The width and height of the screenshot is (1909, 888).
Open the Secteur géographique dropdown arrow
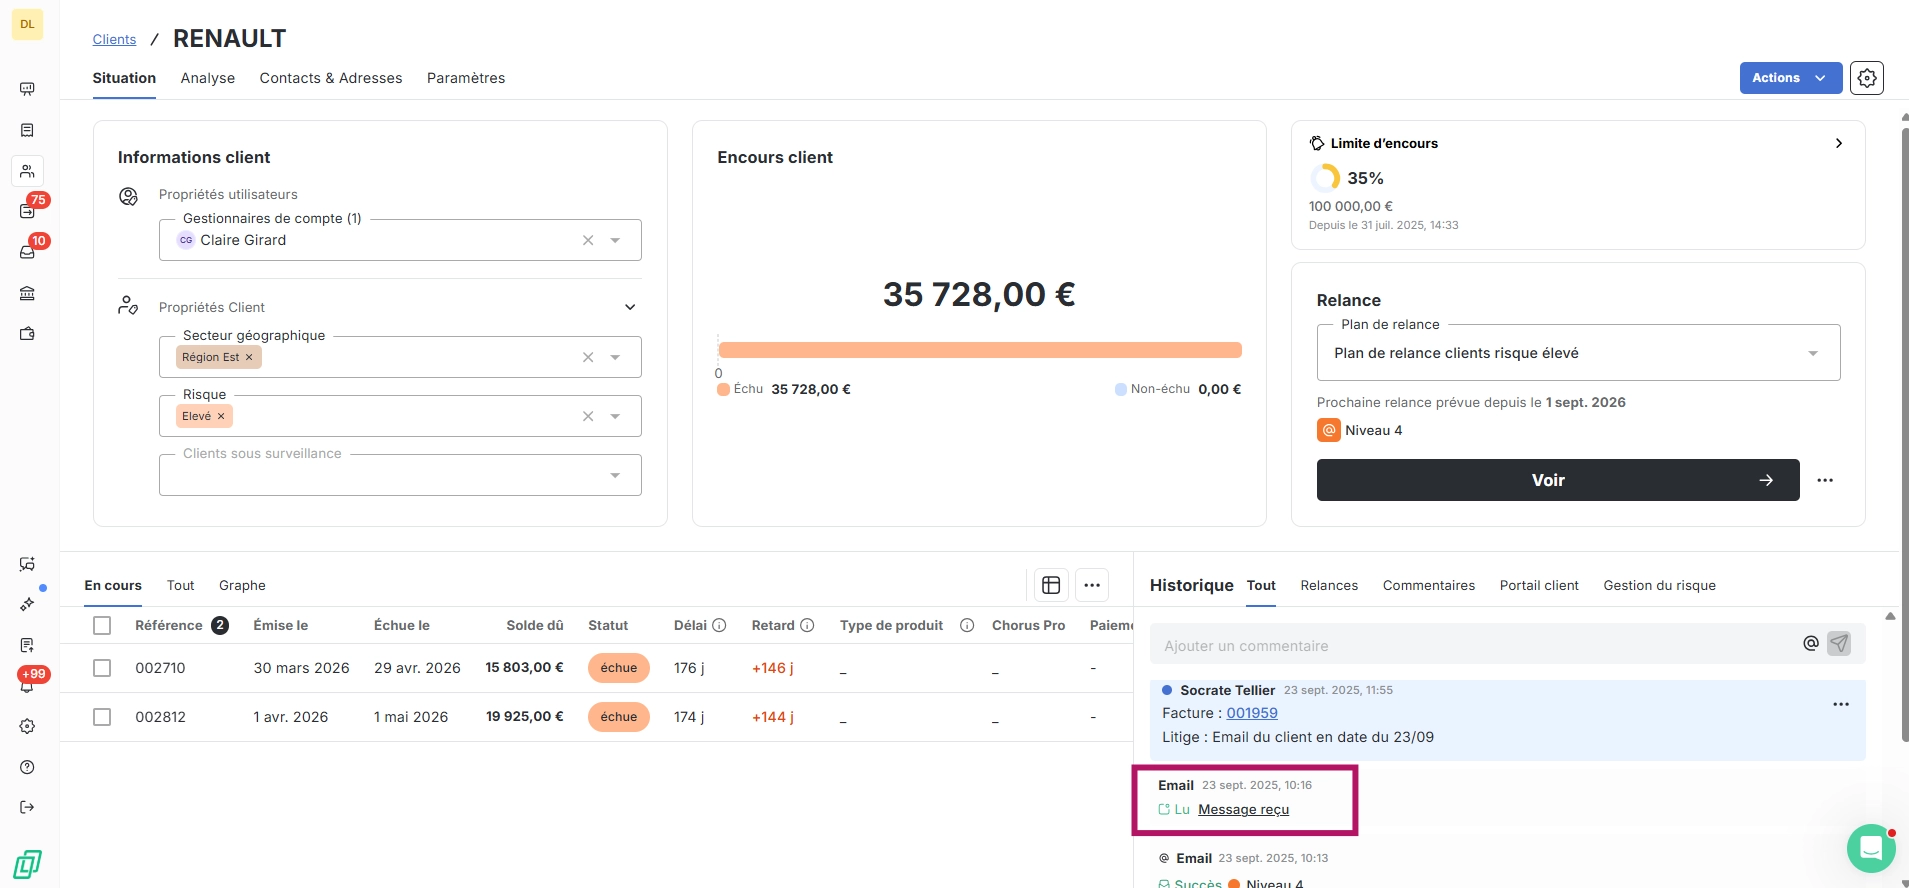(615, 357)
